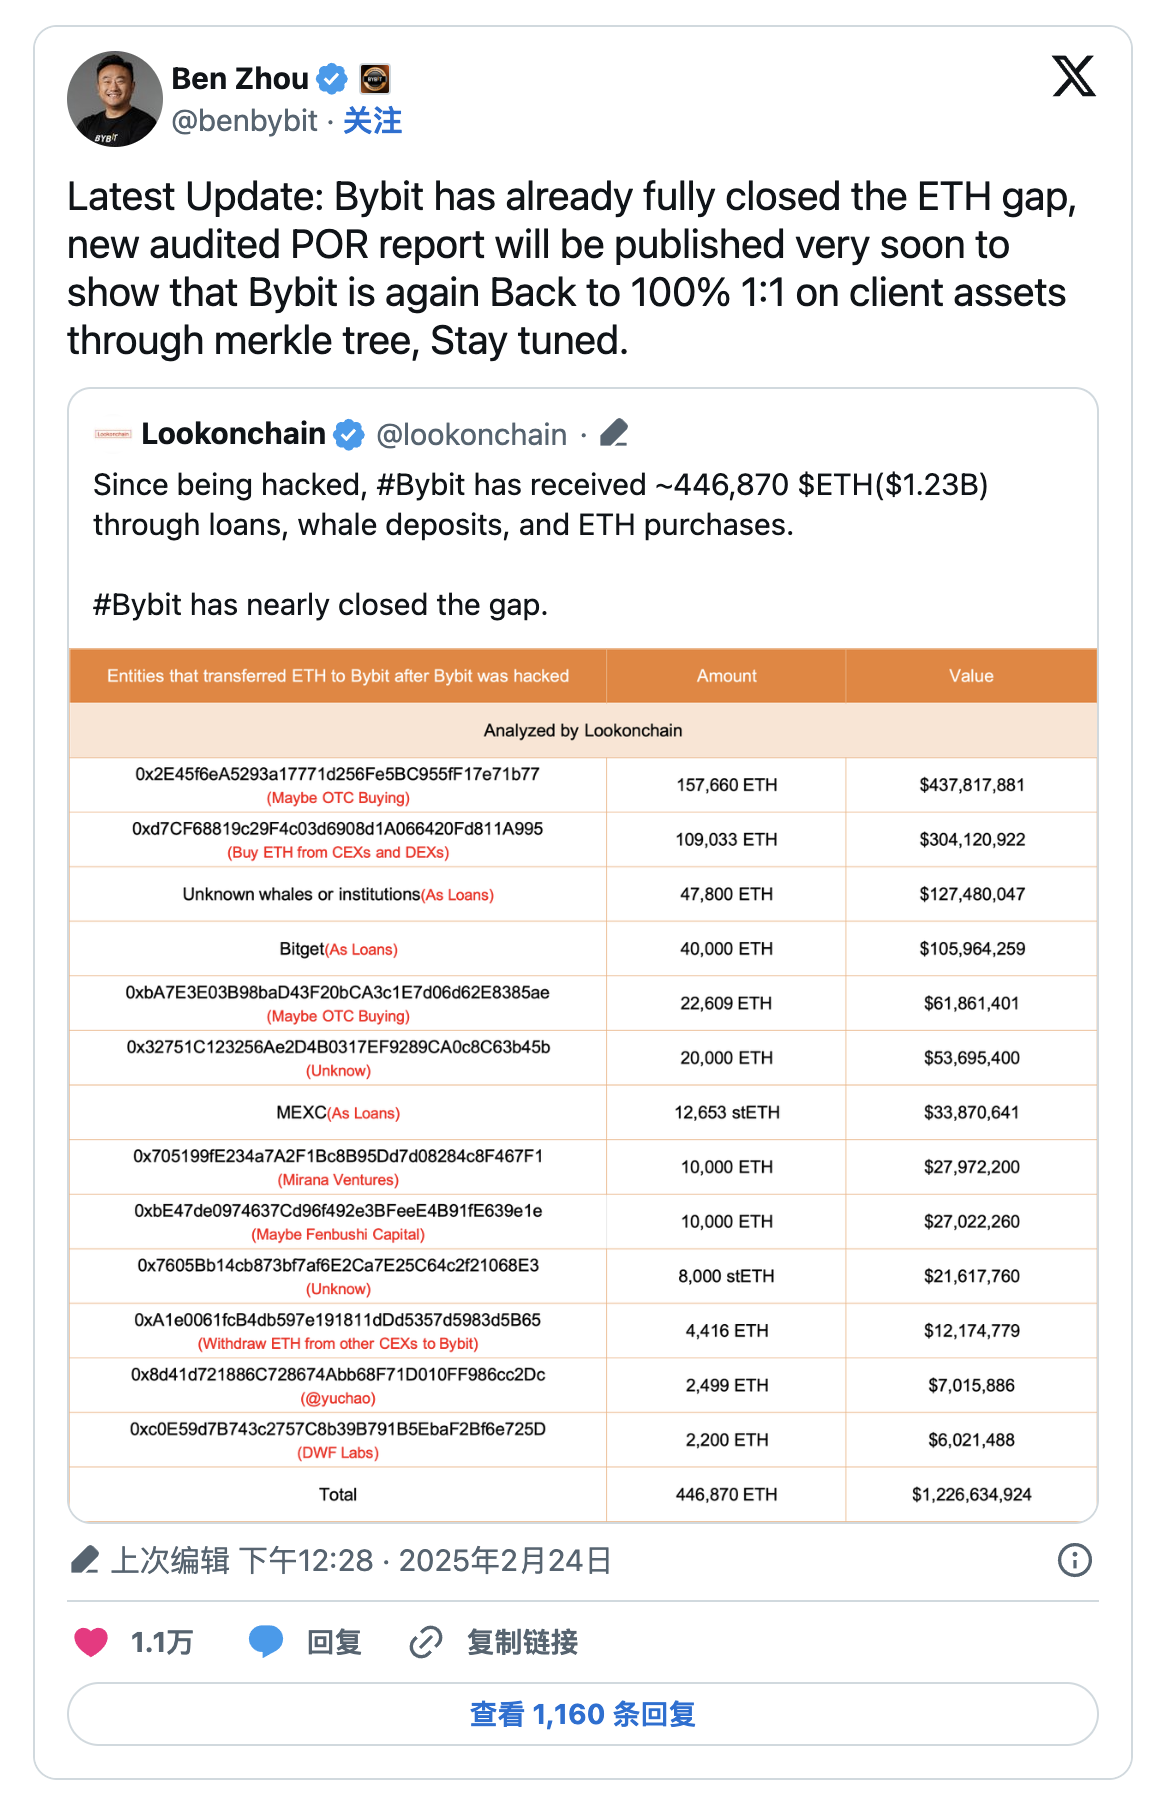Click the X logo icon

pyautogui.click(x=1073, y=77)
